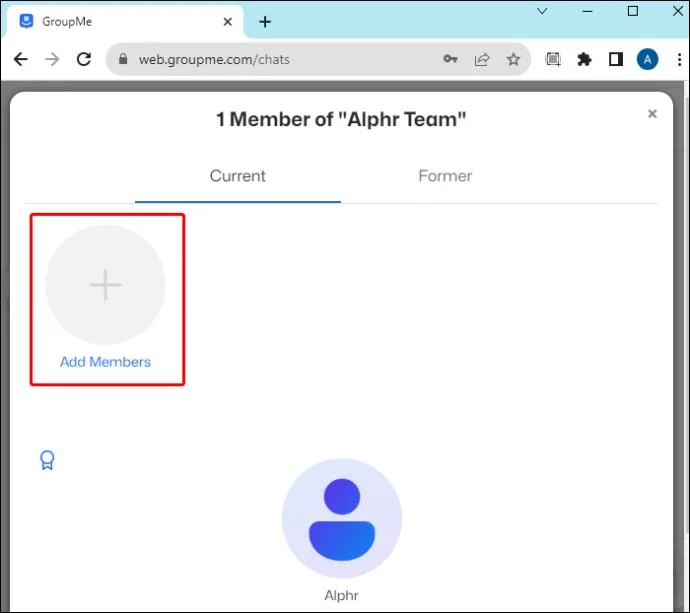Bookmark this tab with the star
The image size is (690, 613).
[513, 59]
